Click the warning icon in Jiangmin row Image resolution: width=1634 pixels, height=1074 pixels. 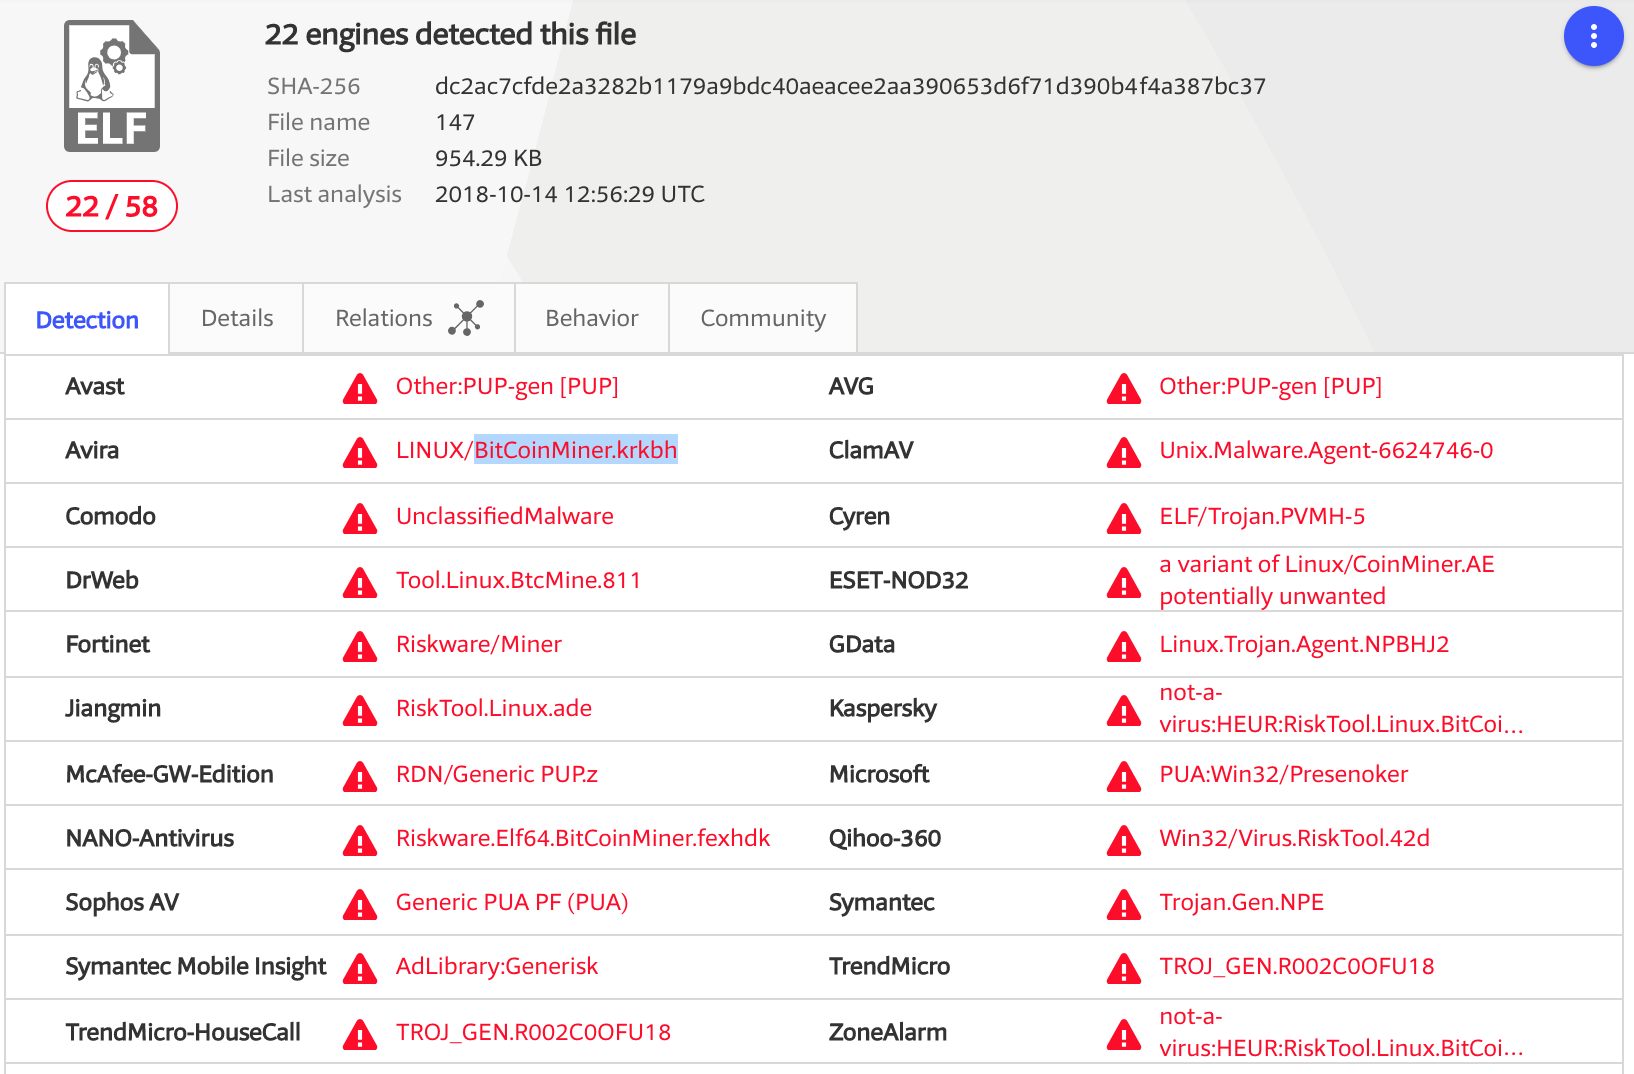pyautogui.click(x=360, y=710)
